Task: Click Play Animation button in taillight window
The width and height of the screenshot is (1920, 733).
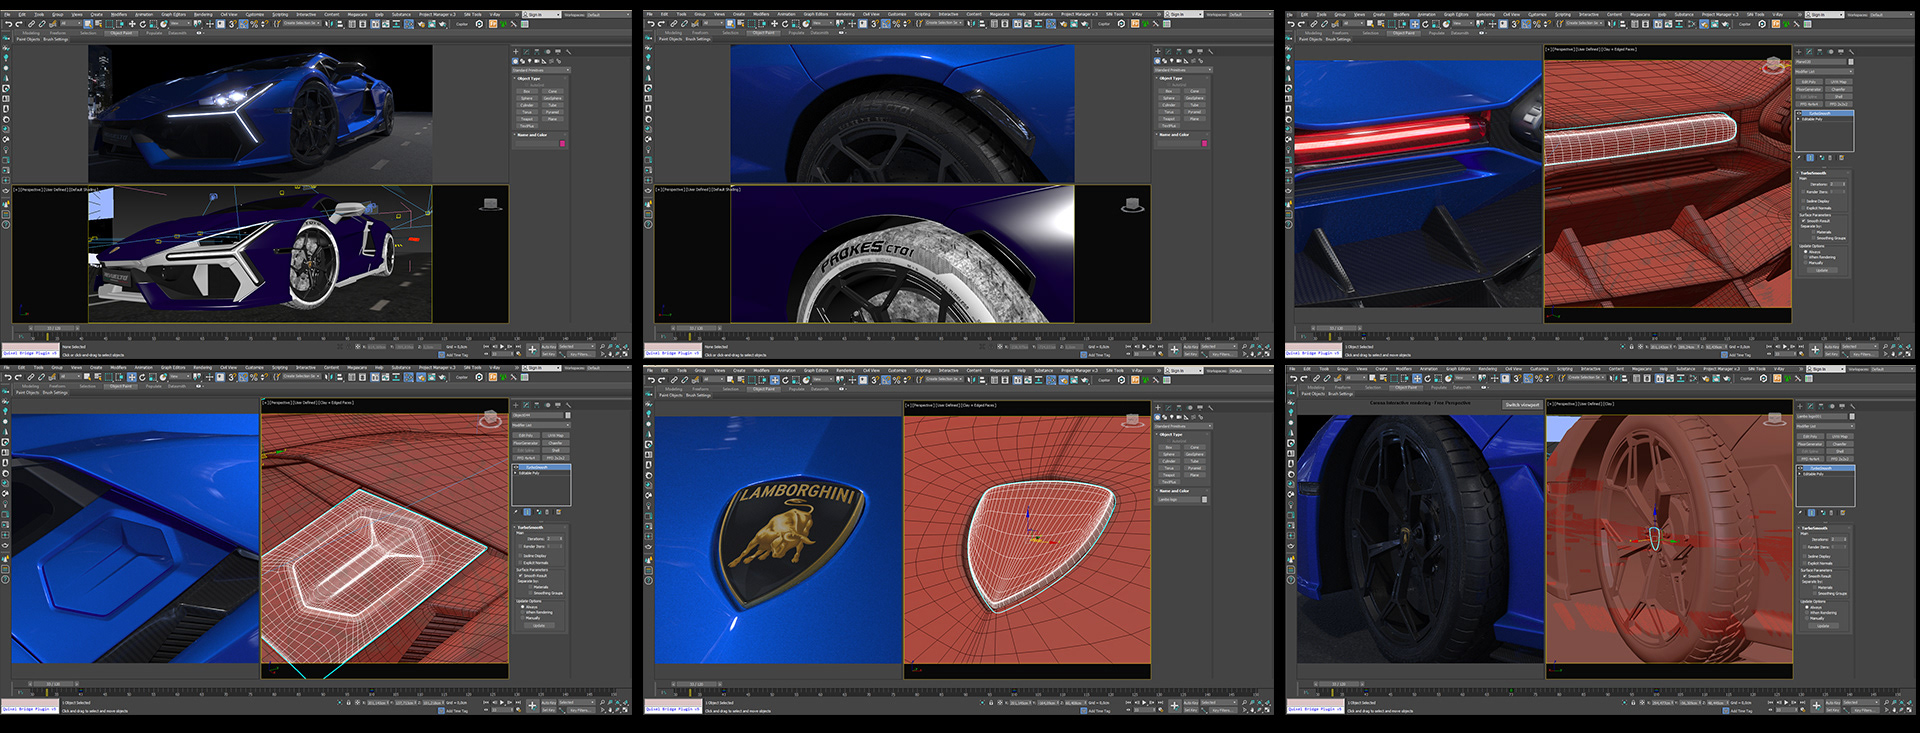Action: coord(1785,347)
